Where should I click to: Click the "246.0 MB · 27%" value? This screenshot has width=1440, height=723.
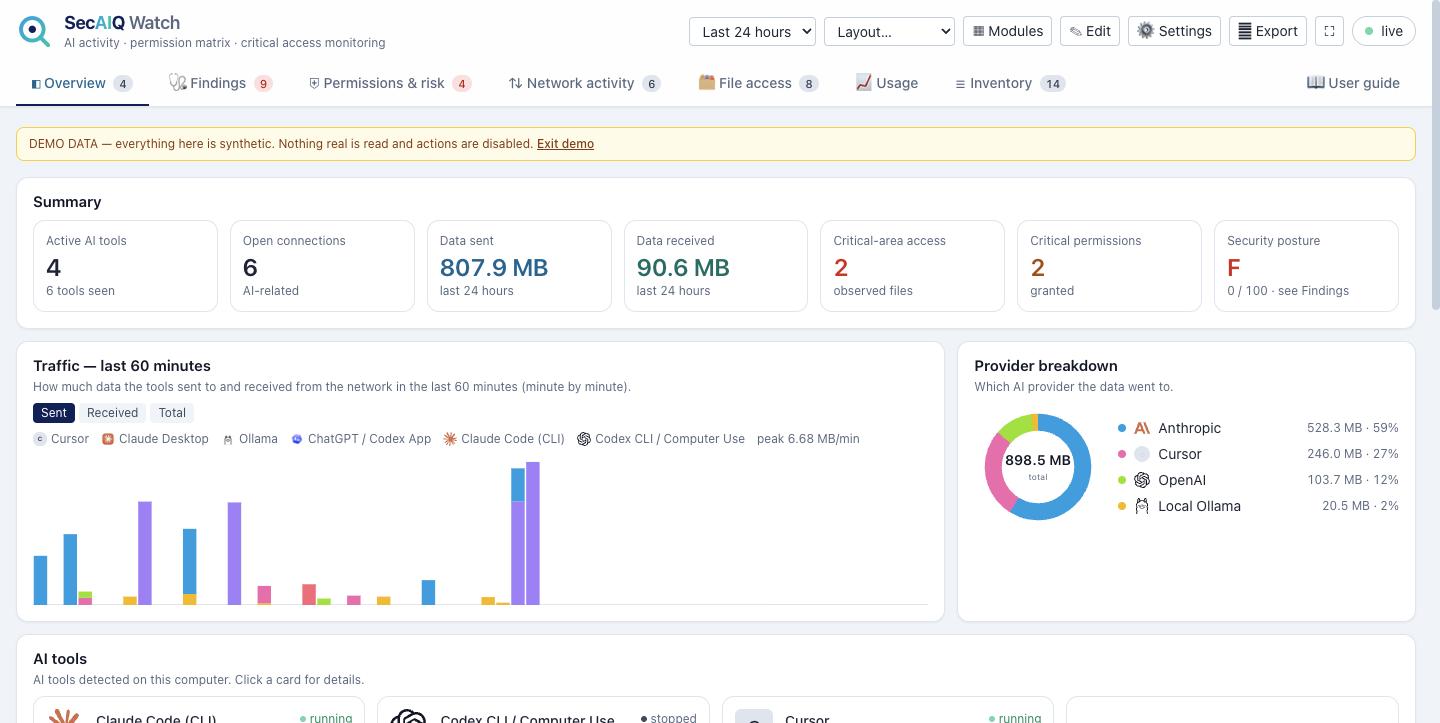click(x=1352, y=454)
